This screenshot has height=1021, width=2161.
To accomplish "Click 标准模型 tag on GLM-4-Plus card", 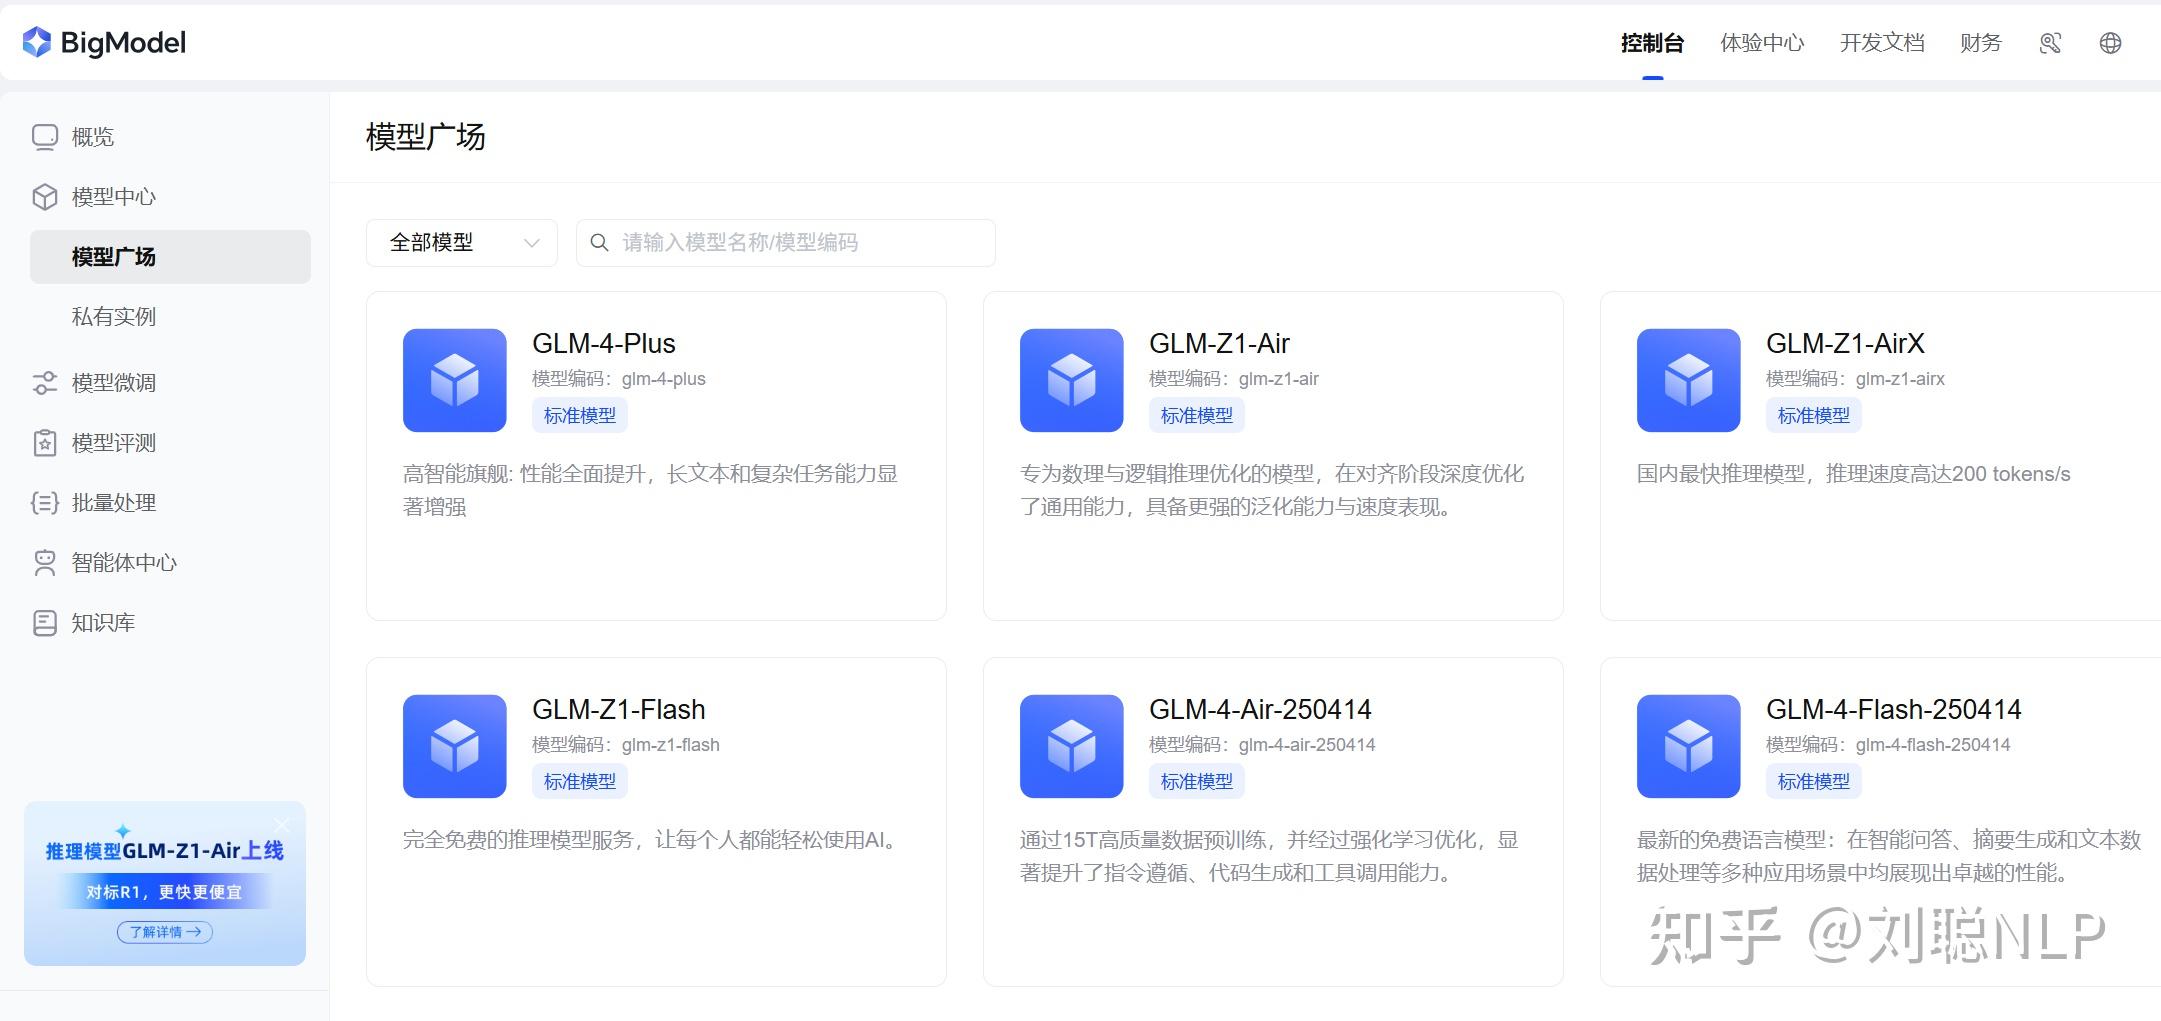I will 580,415.
